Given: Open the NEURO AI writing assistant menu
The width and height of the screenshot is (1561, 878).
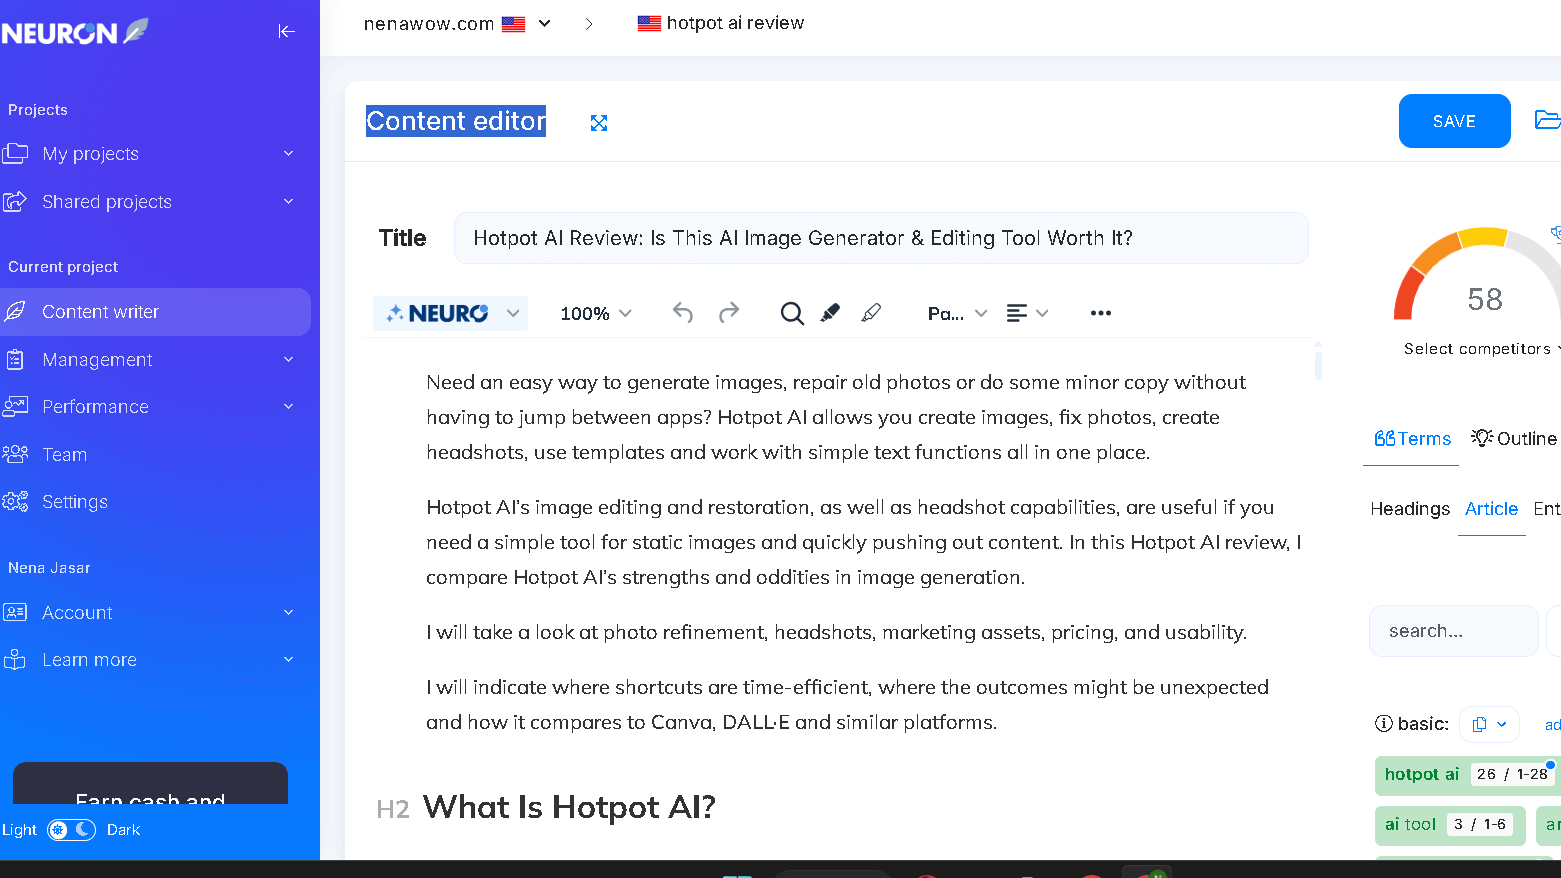Looking at the screenshot, I should click(x=450, y=313).
